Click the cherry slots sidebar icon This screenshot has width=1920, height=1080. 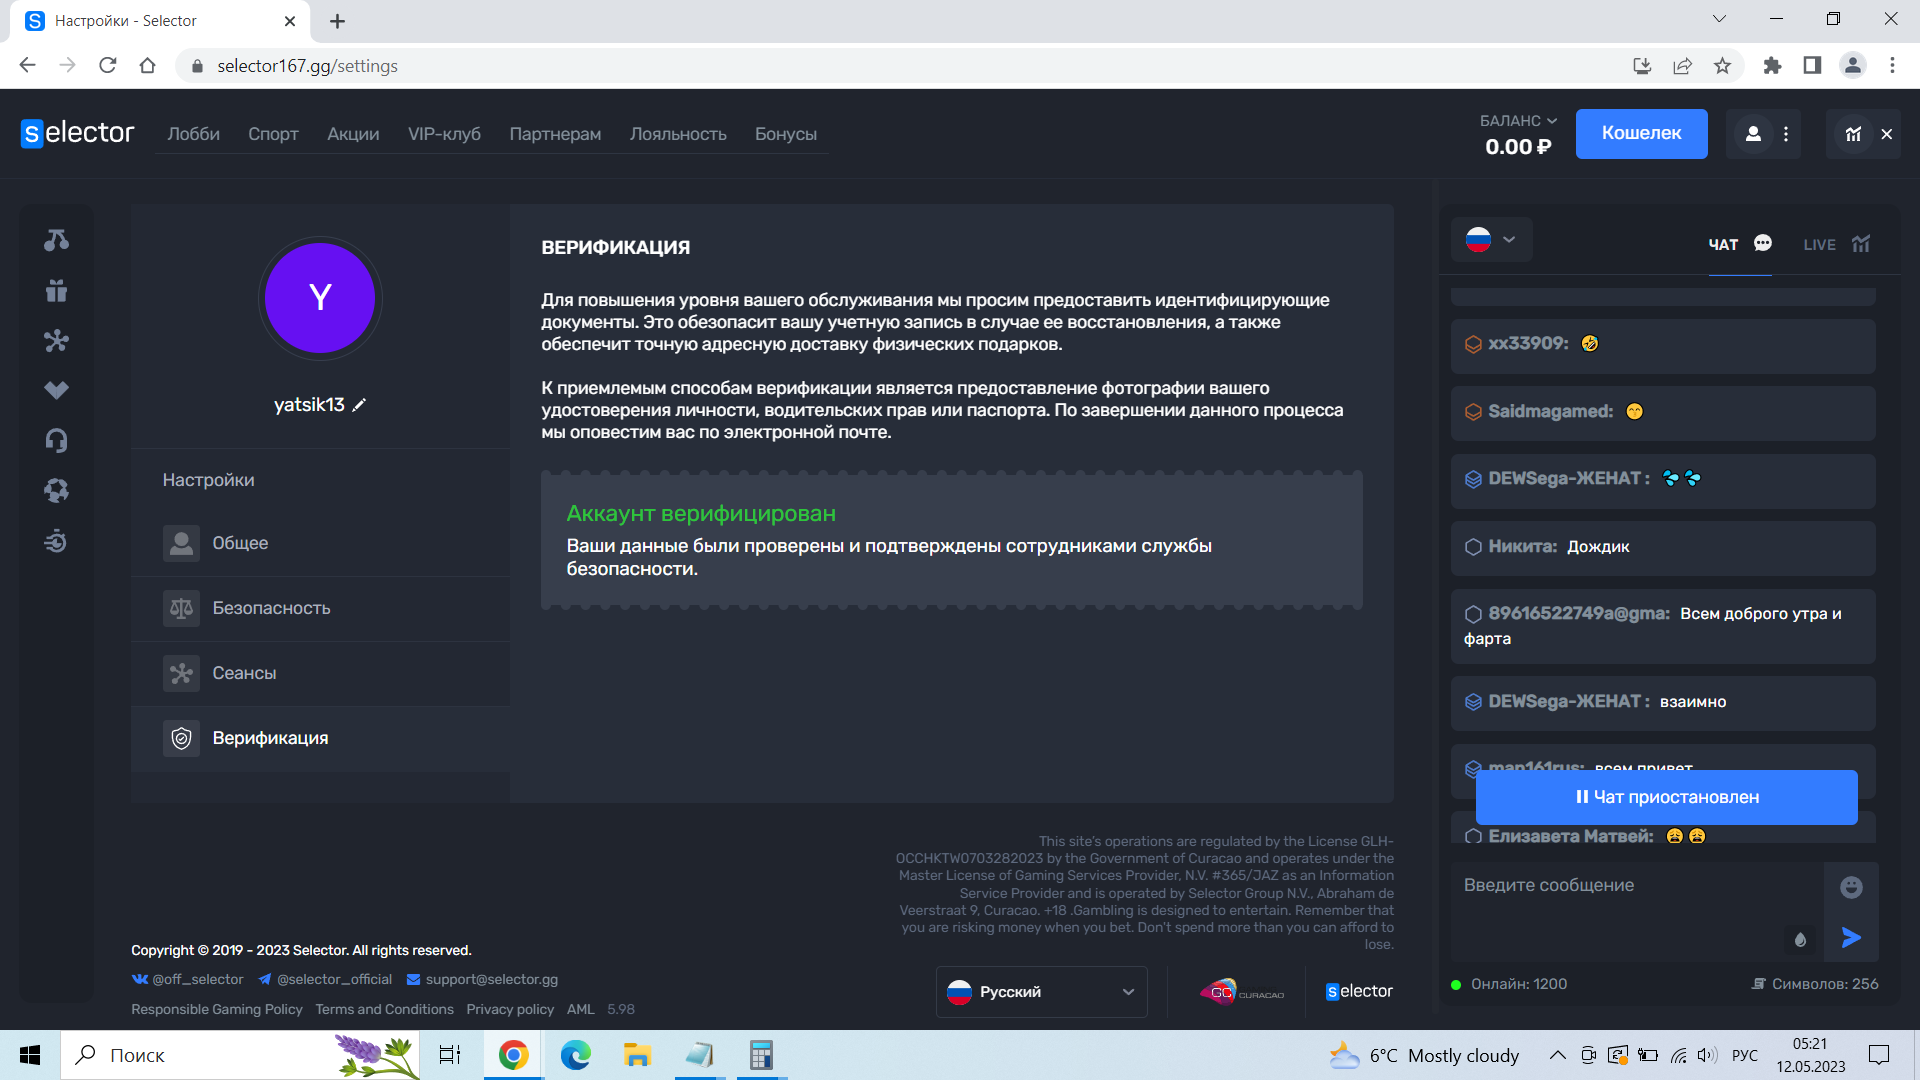(56, 240)
